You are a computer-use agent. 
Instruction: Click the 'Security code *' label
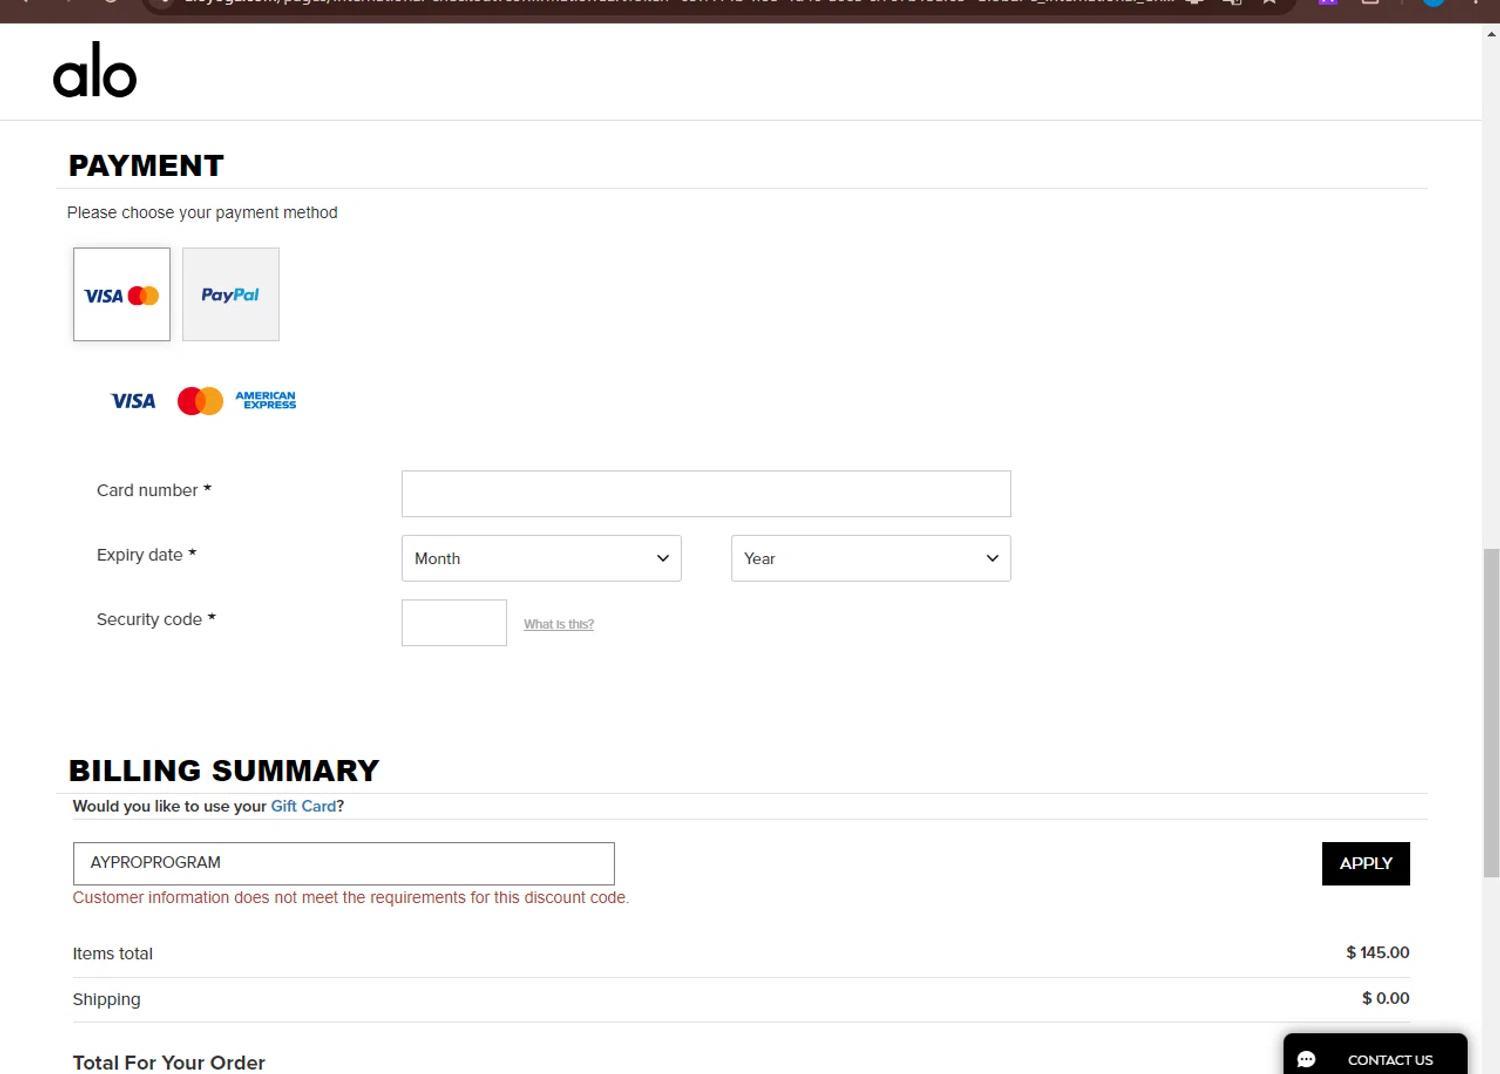click(x=156, y=619)
